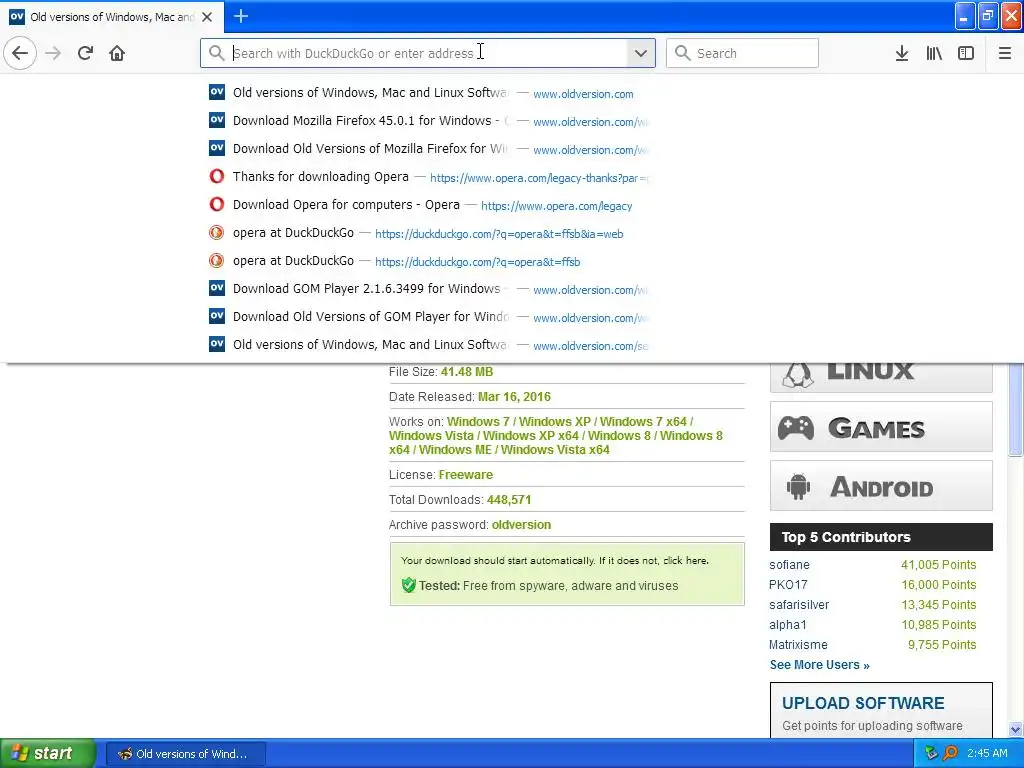Choose Download Mozilla Firefox 45.0.1 suggestion
1024x768 pixels.
(428, 121)
